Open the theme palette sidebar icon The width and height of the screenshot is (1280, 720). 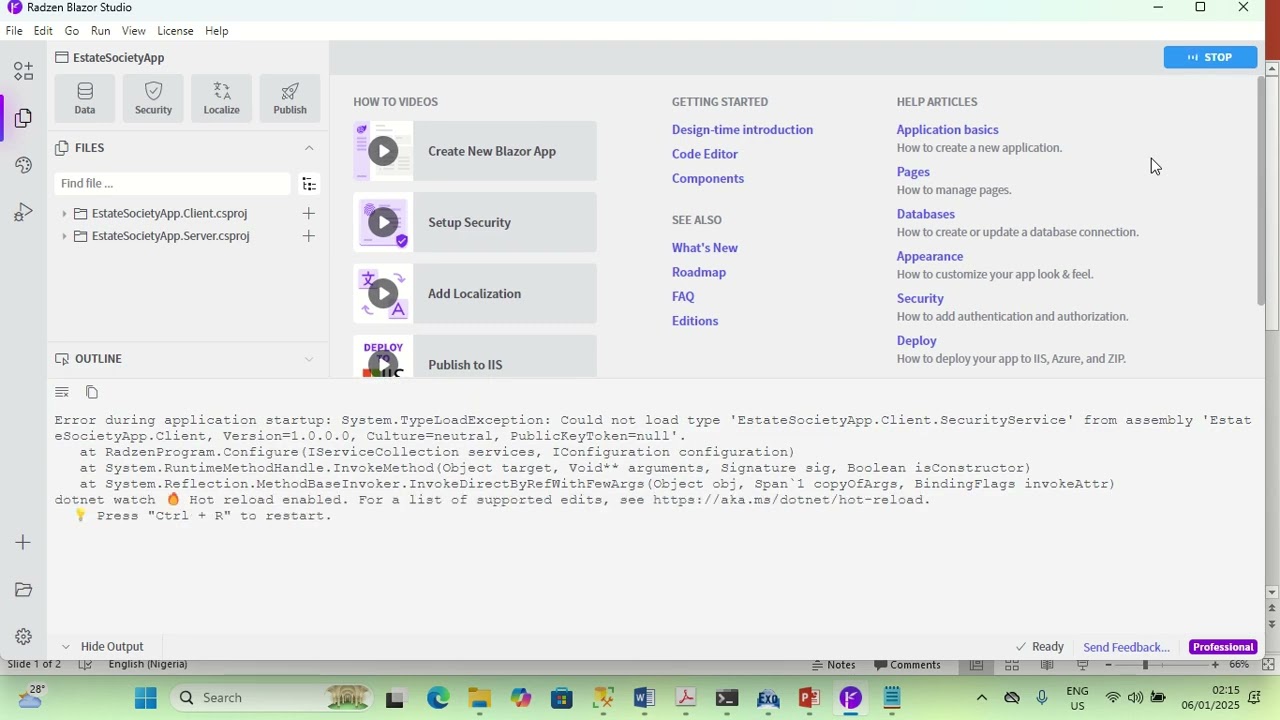coord(23,165)
